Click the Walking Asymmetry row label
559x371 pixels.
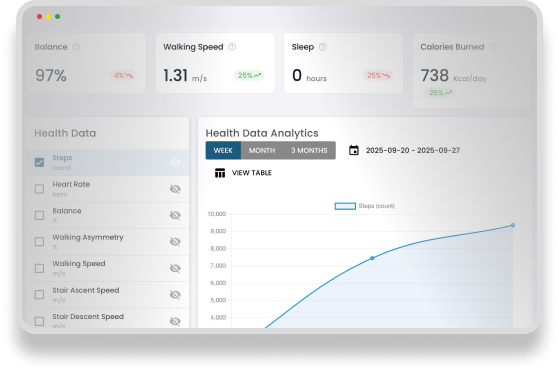88,237
